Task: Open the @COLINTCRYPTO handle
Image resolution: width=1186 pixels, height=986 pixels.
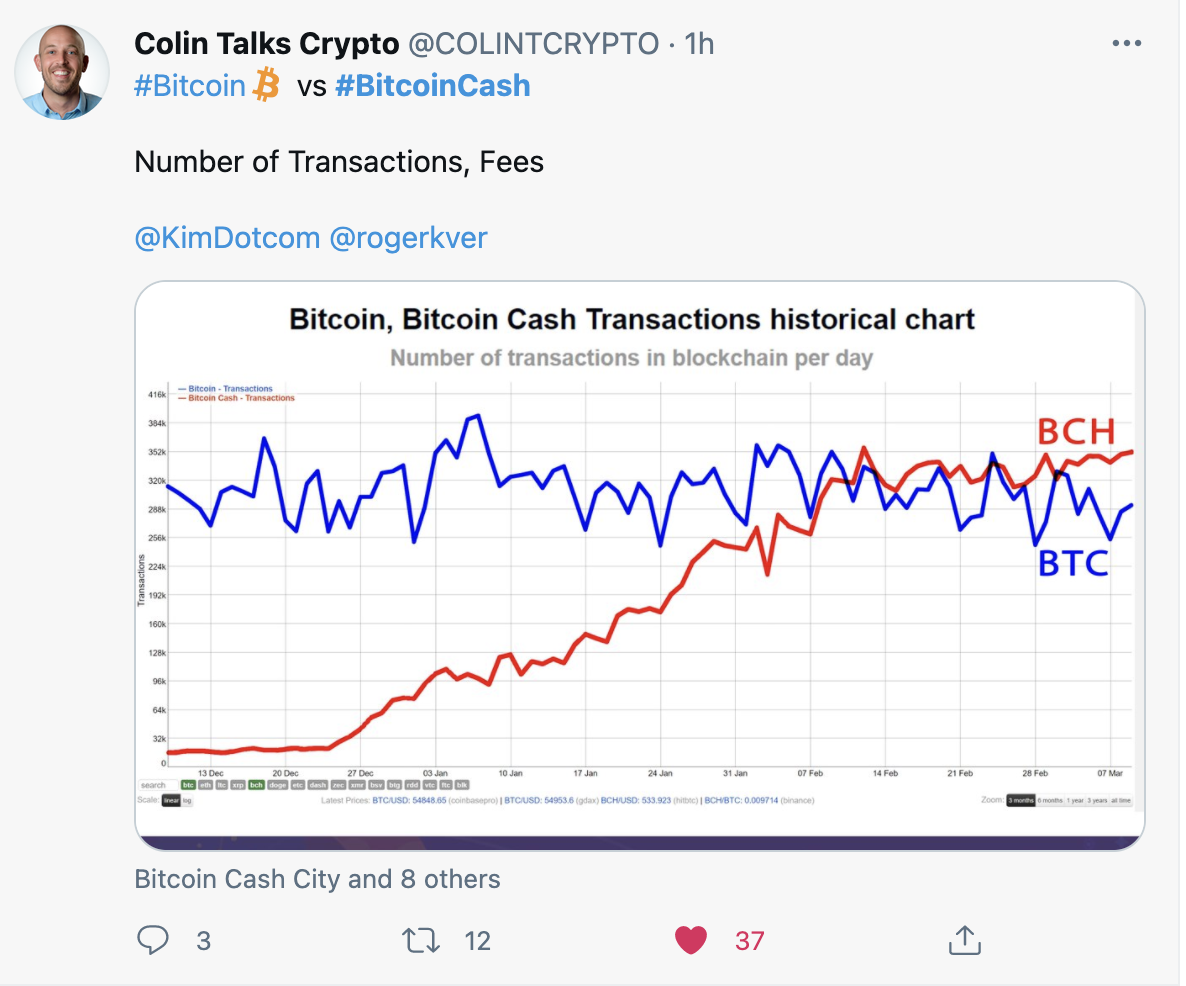Action: click(534, 44)
